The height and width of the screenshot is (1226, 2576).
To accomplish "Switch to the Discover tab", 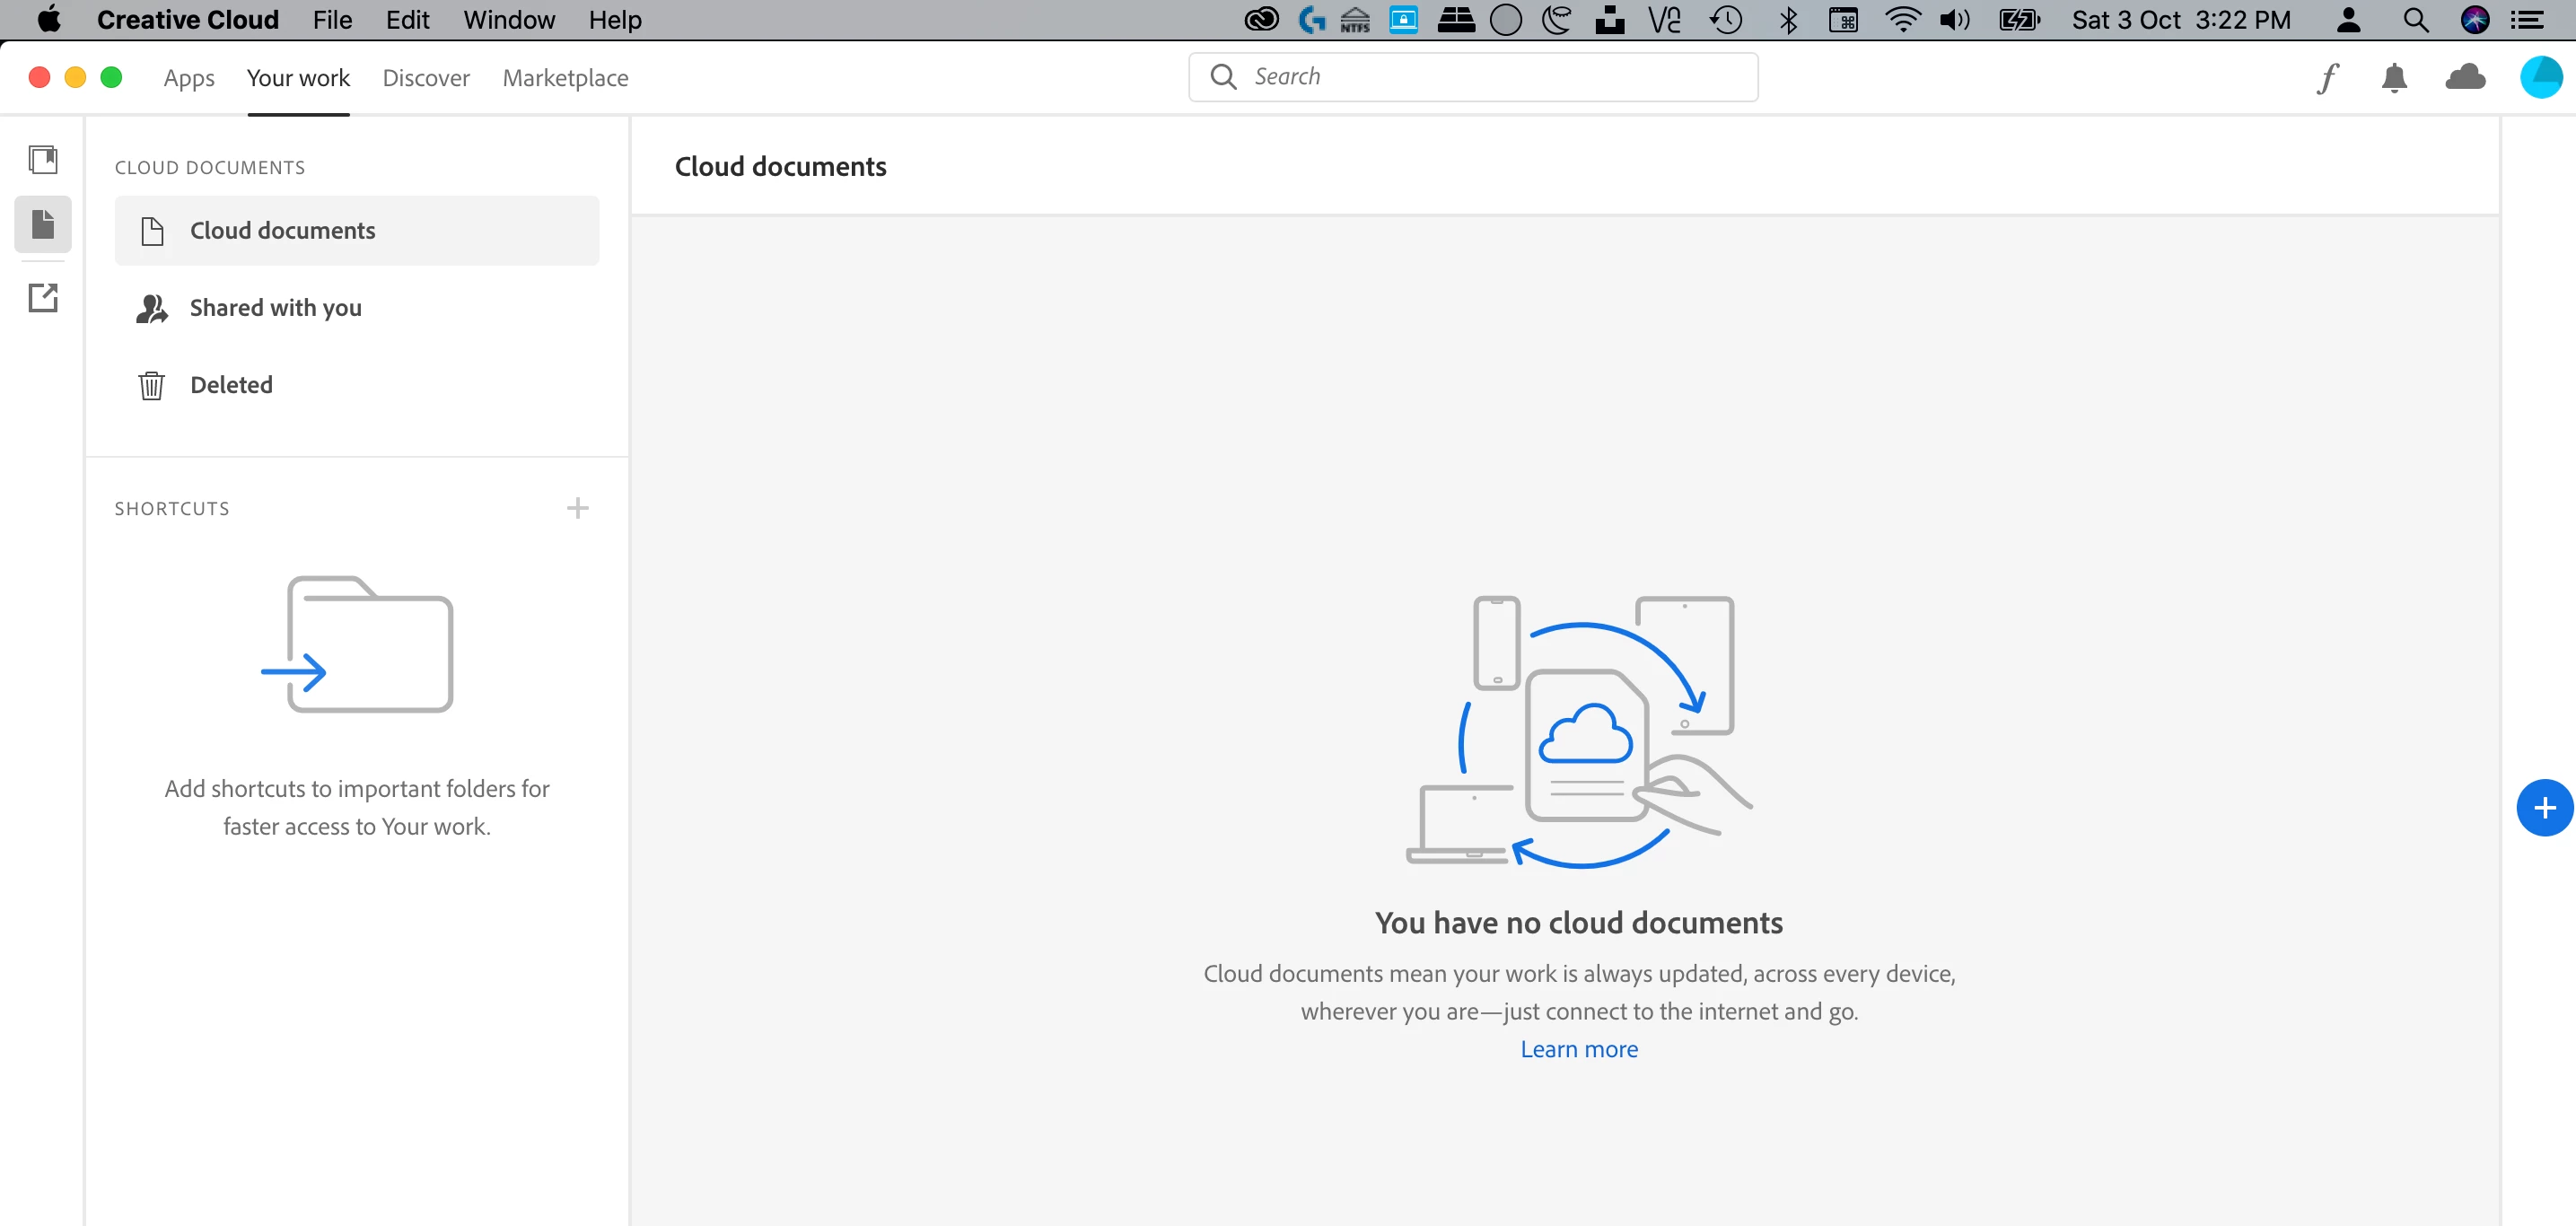I will (x=426, y=78).
